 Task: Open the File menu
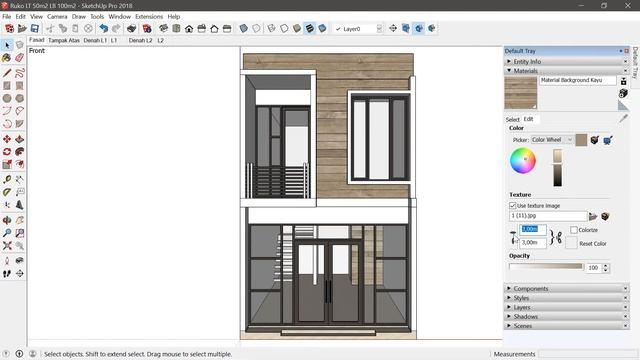pos(7,16)
